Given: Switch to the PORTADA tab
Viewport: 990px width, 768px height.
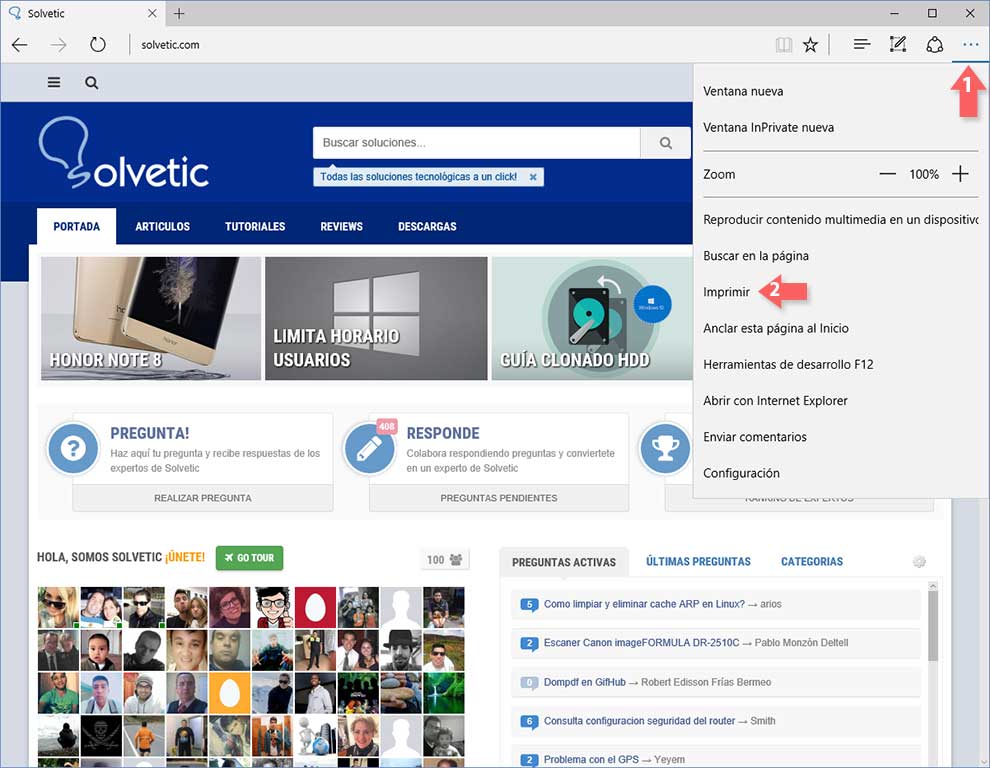Looking at the screenshot, I should pyautogui.click(x=76, y=226).
